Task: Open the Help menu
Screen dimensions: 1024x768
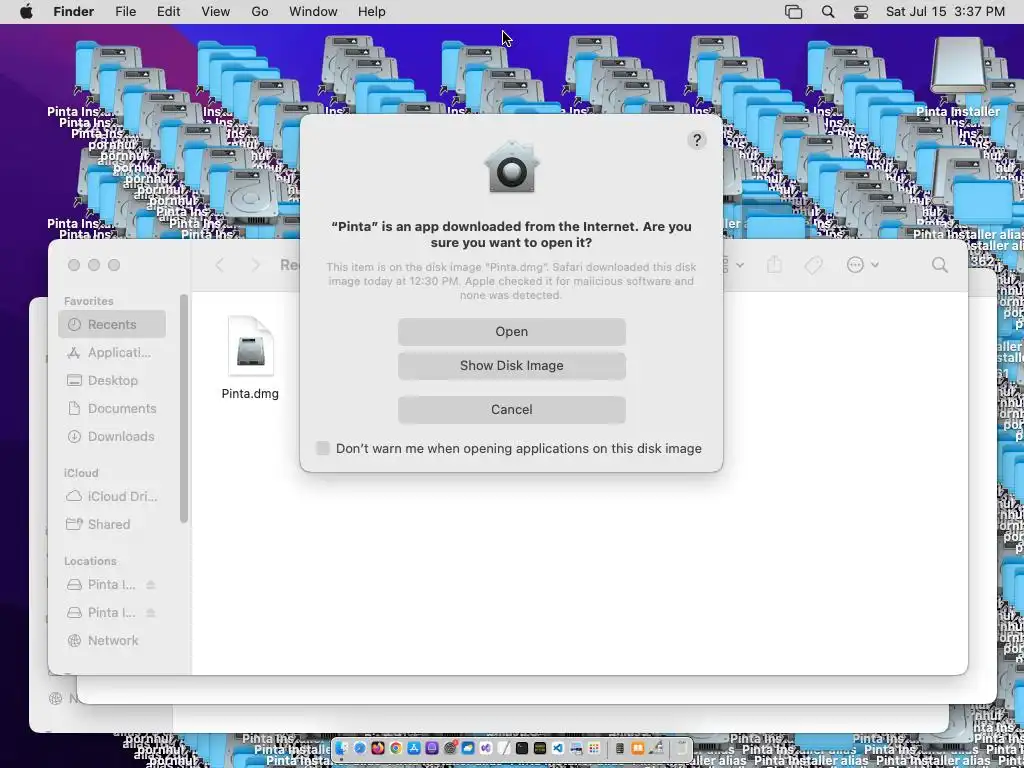Action: tap(372, 12)
